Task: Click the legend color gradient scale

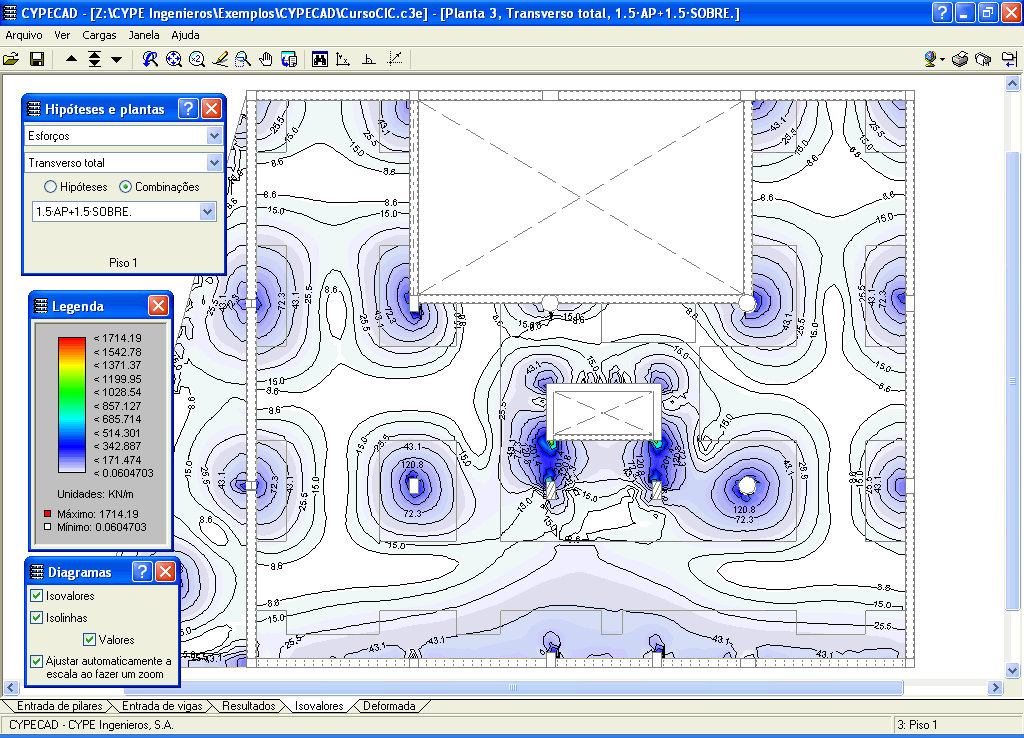Action: point(71,404)
